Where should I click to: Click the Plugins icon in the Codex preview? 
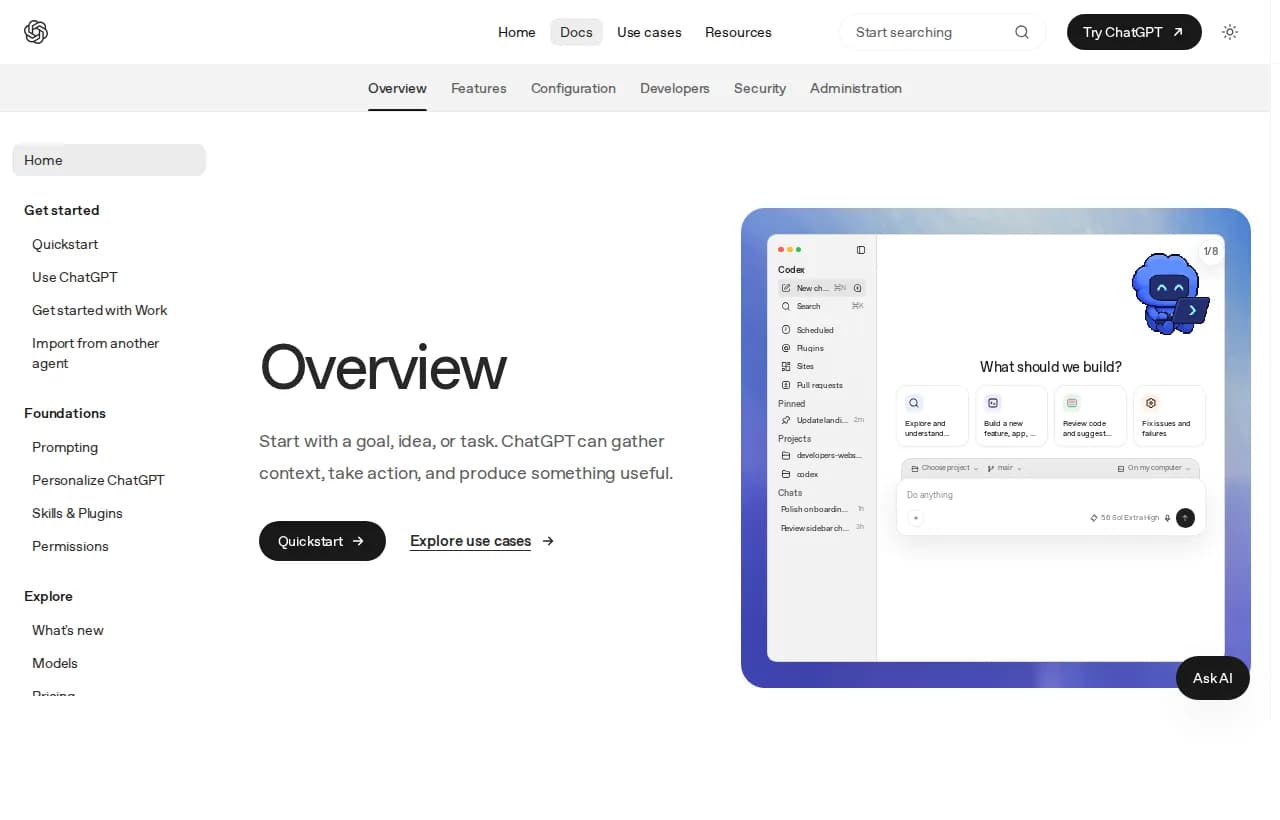click(x=786, y=348)
